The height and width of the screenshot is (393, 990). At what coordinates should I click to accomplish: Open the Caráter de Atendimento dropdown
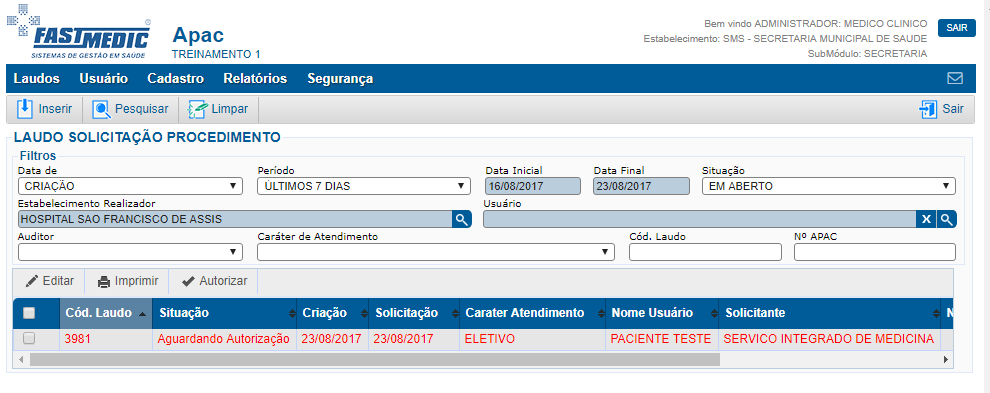[436, 251]
